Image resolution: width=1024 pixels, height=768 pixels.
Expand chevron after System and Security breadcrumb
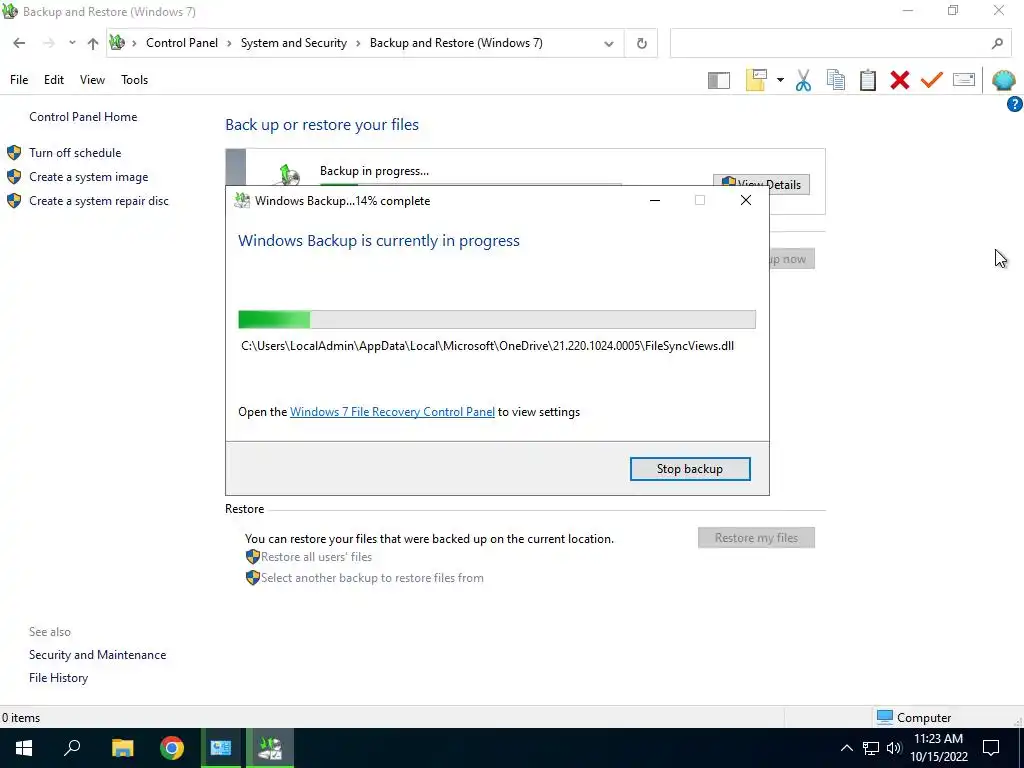point(358,43)
